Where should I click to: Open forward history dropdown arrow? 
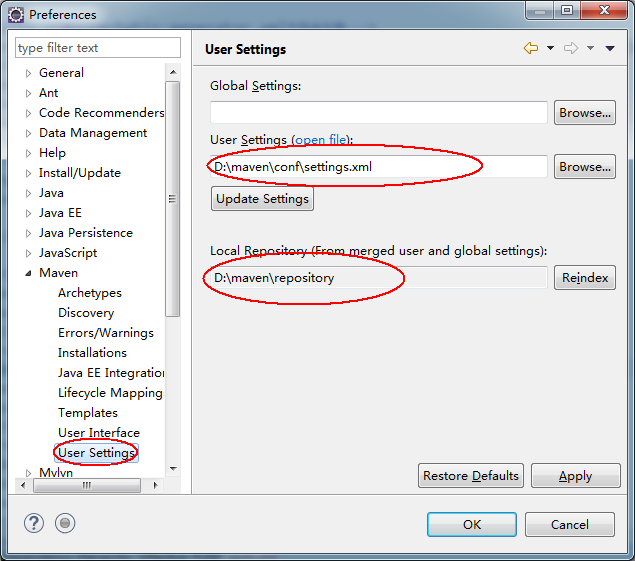pos(590,49)
